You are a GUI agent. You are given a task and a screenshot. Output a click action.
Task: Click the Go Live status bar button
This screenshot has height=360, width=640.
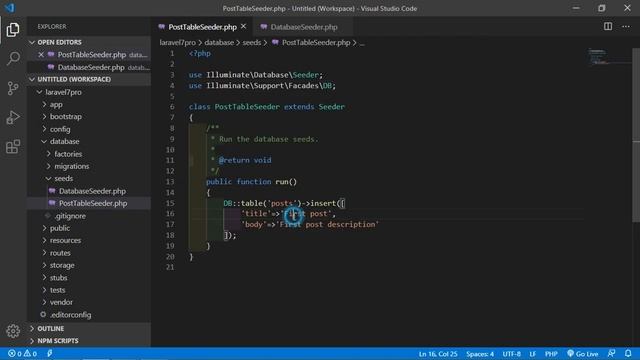[582, 354]
